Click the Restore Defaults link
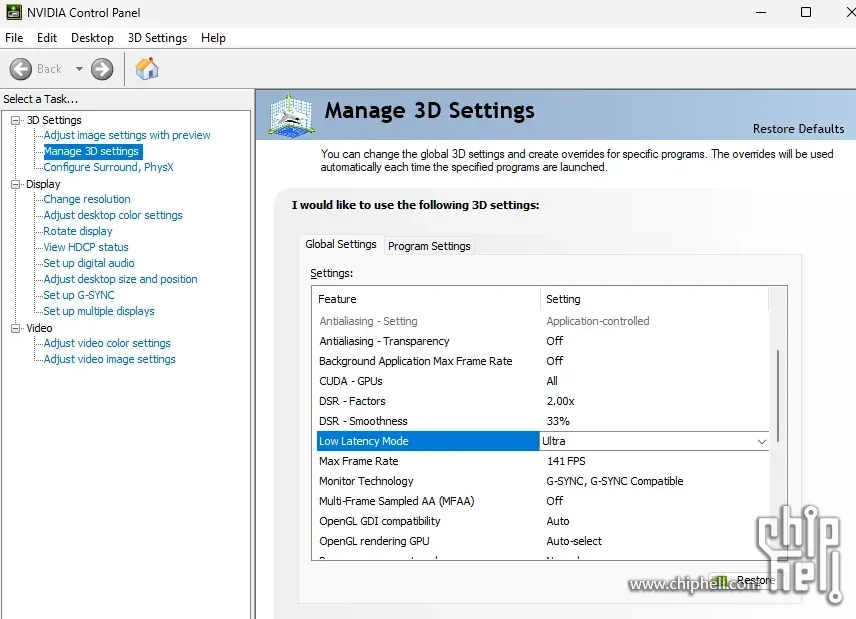 click(x=798, y=129)
